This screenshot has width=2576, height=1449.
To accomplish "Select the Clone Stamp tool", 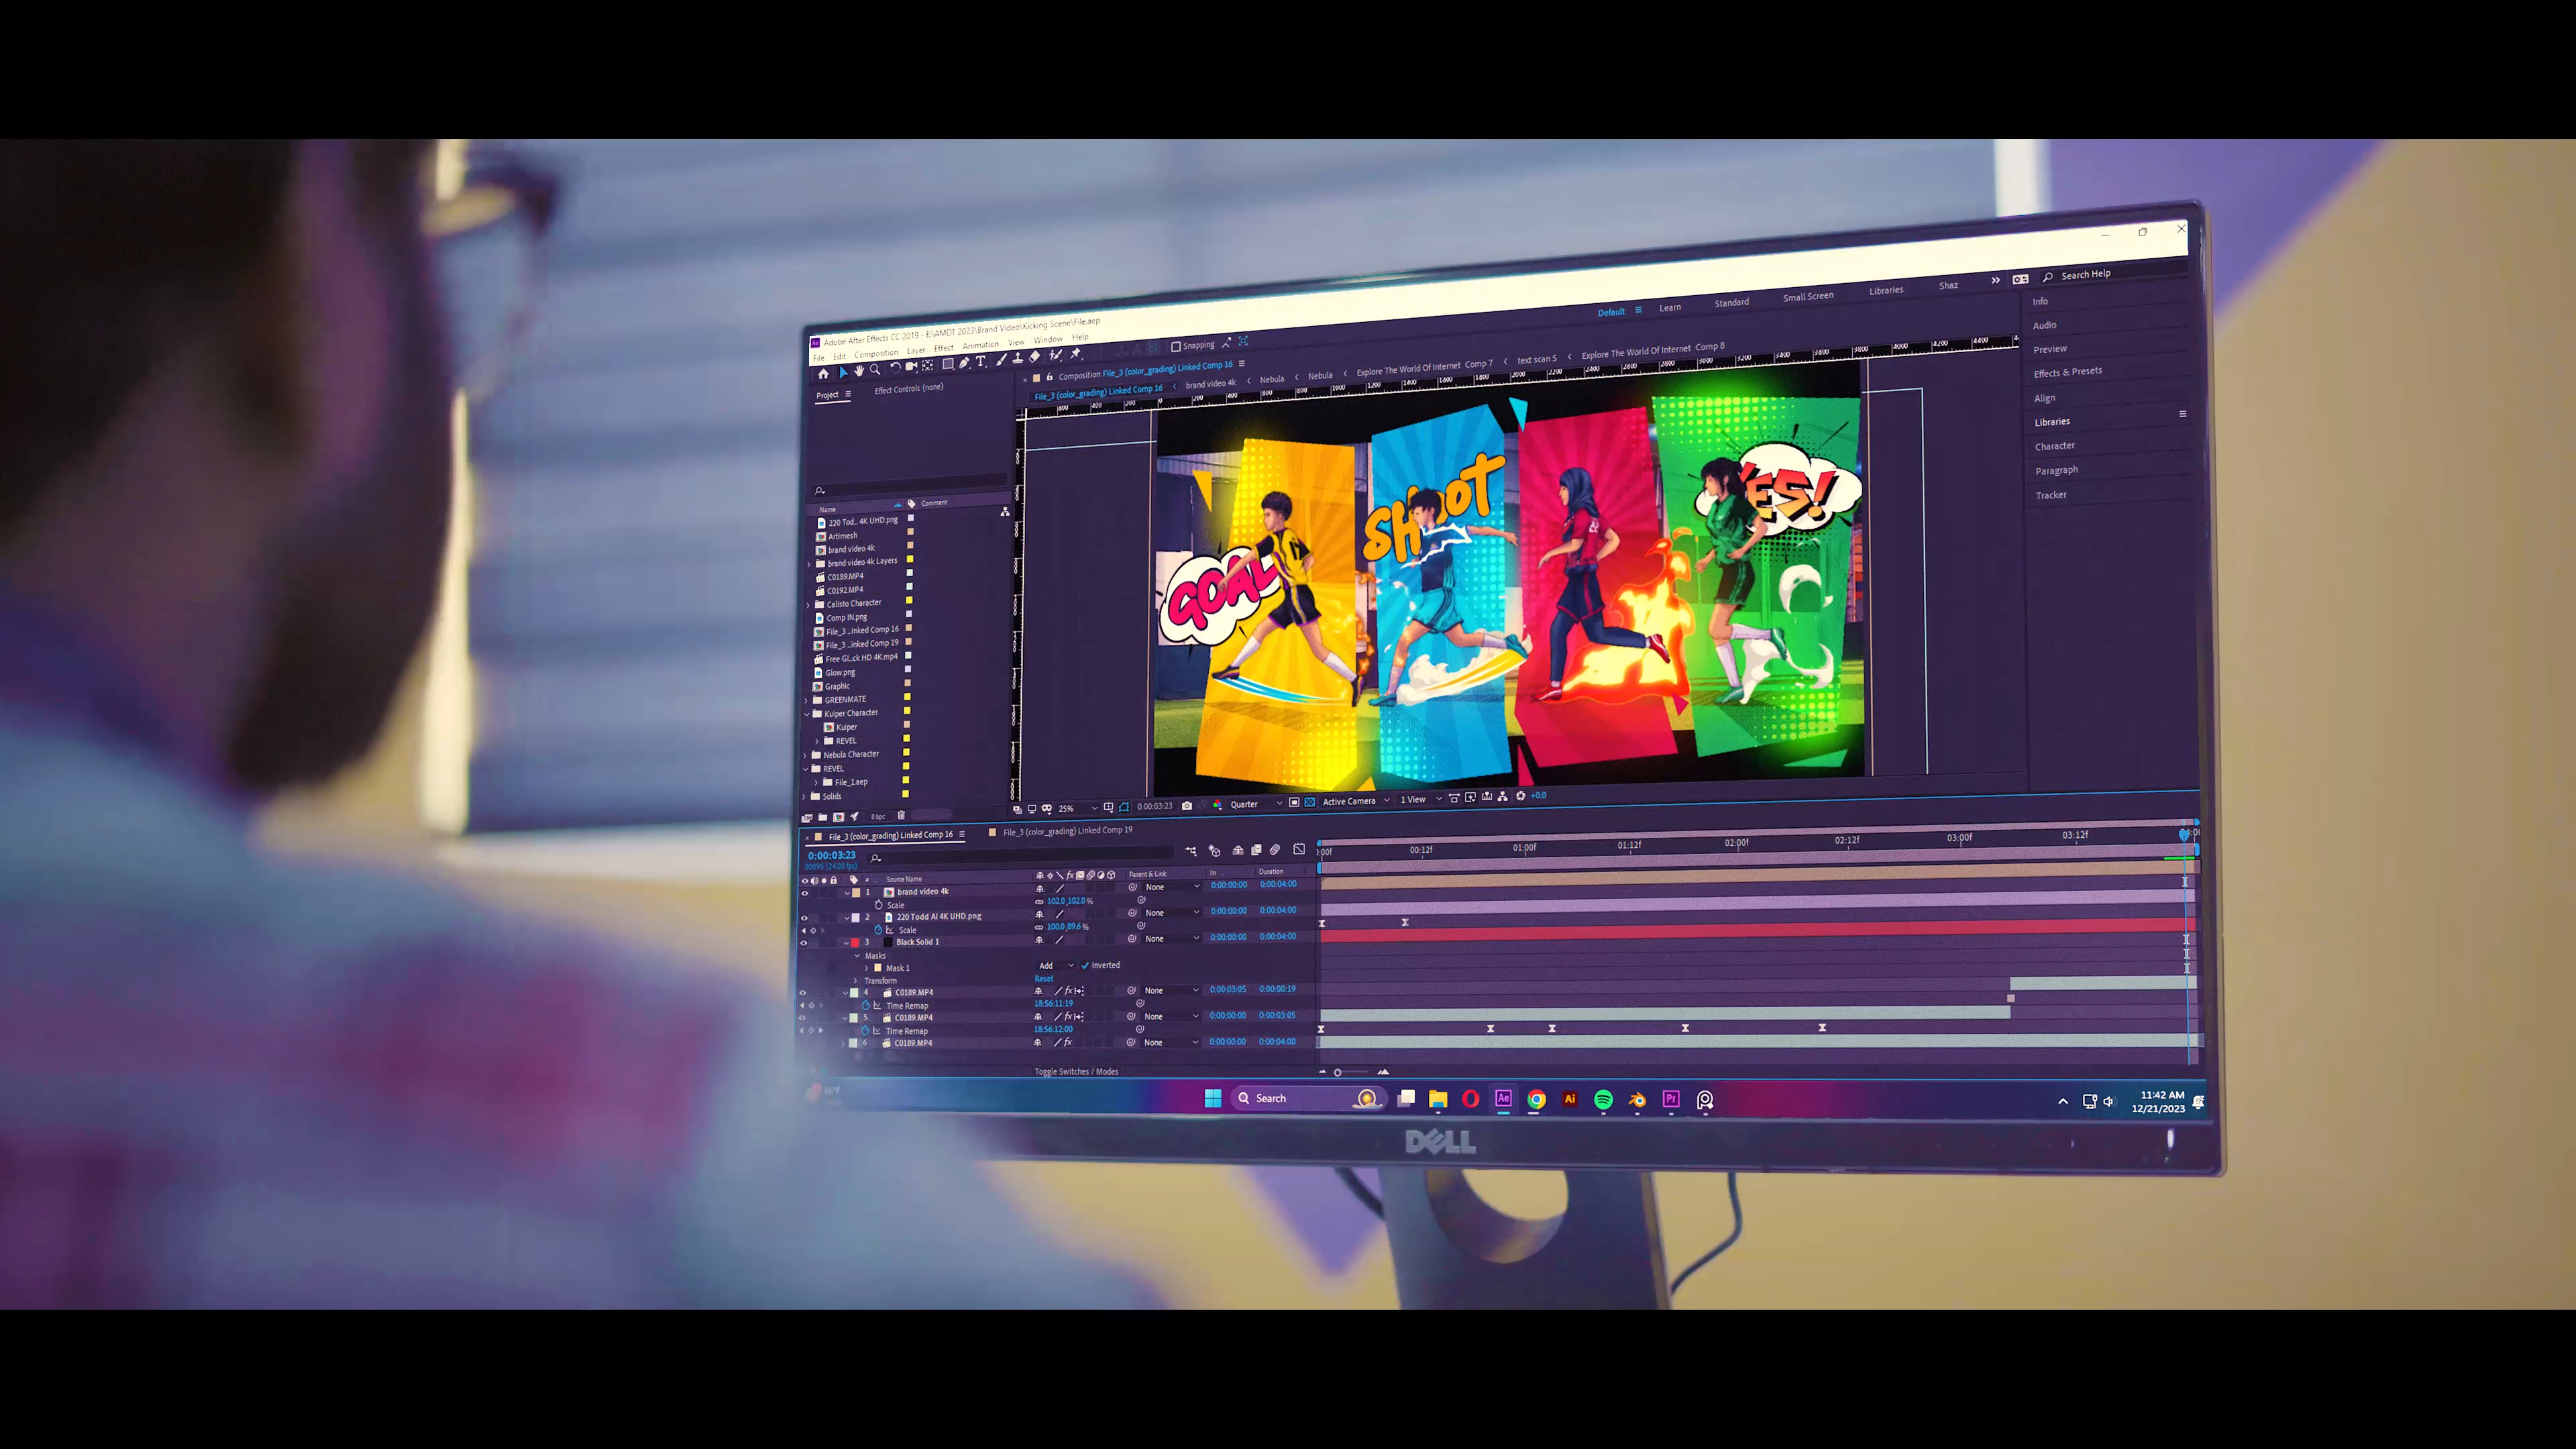I will coord(1018,358).
